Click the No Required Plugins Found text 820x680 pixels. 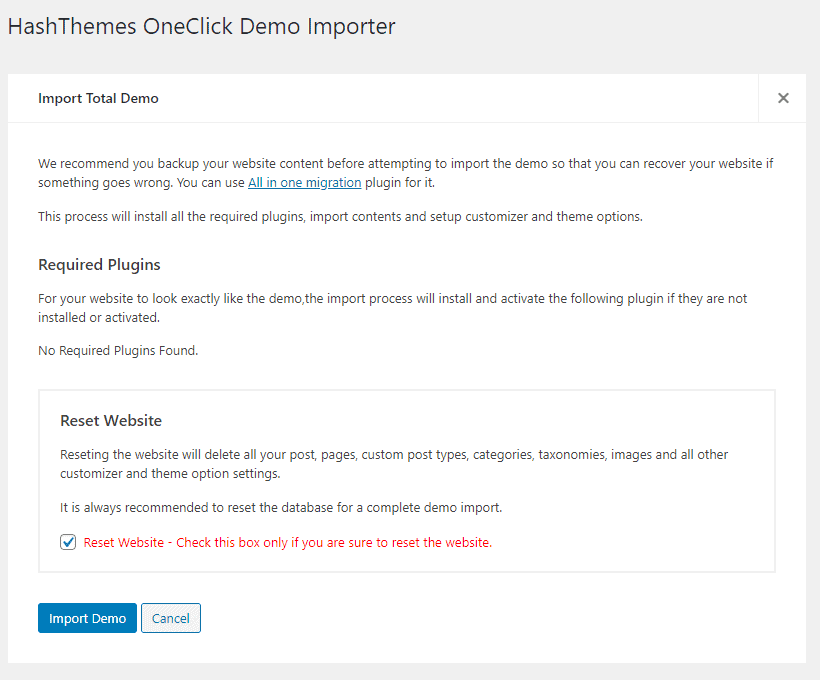pyautogui.click(x=118, y=350)
